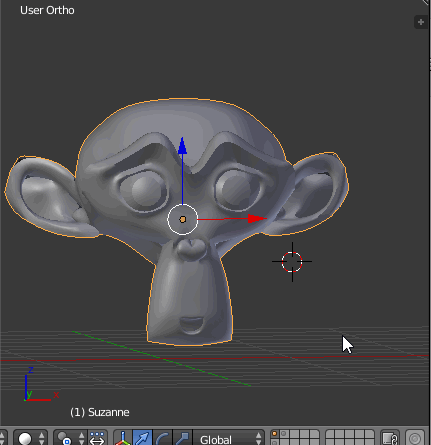Viewport: 431px width, 445px height.
Task: Click the 3D cursor crosshair
Action: click(292, 262)
